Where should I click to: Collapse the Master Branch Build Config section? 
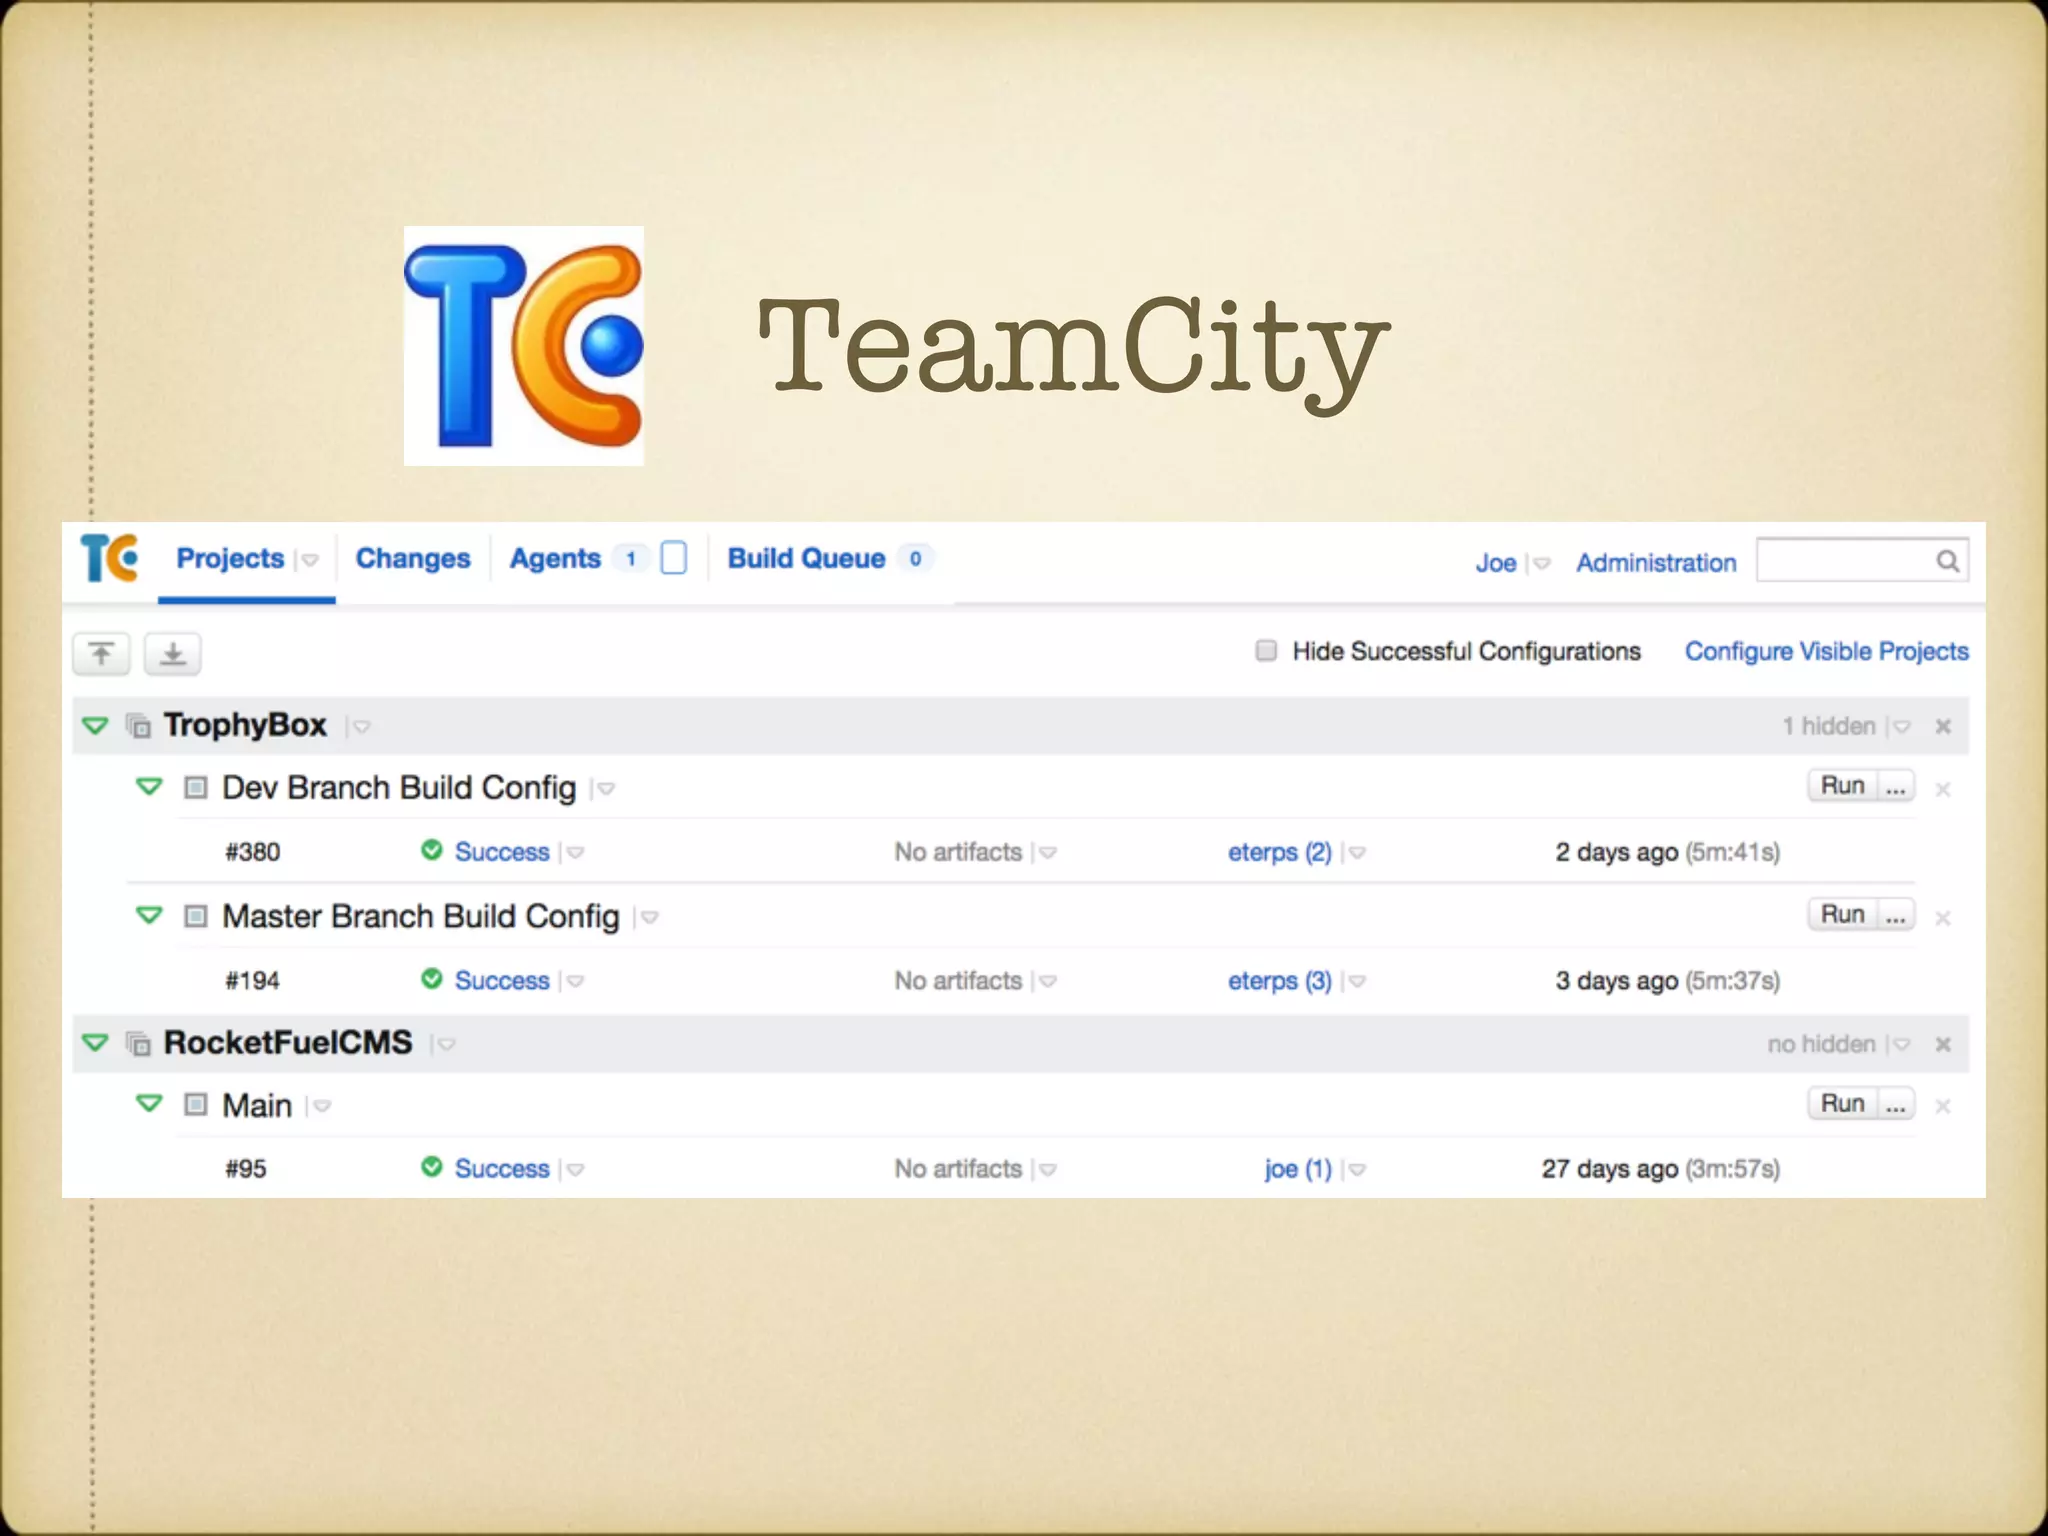coord(149,915)
